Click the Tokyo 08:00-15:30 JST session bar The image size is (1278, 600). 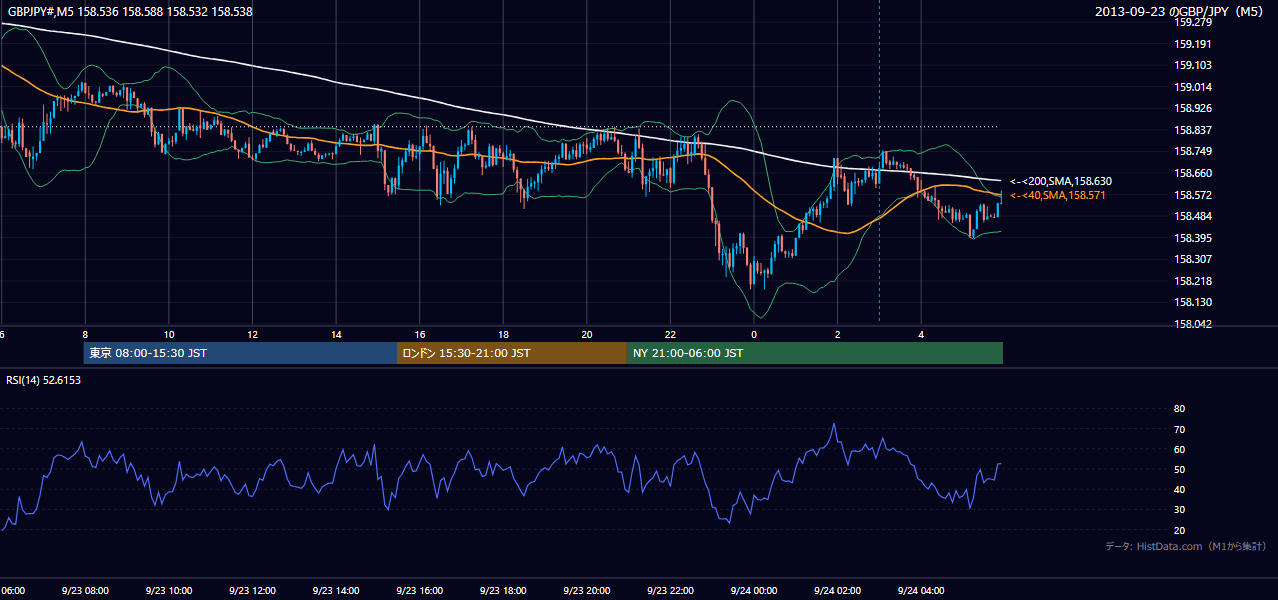tap(241, 353)
